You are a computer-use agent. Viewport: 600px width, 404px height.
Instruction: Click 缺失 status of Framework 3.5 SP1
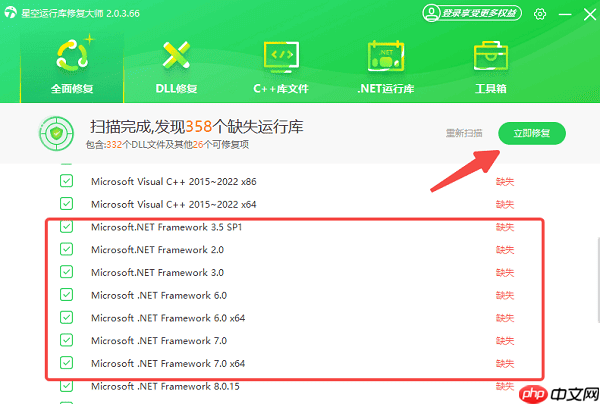pyautogui.click(x=505, y=227)
